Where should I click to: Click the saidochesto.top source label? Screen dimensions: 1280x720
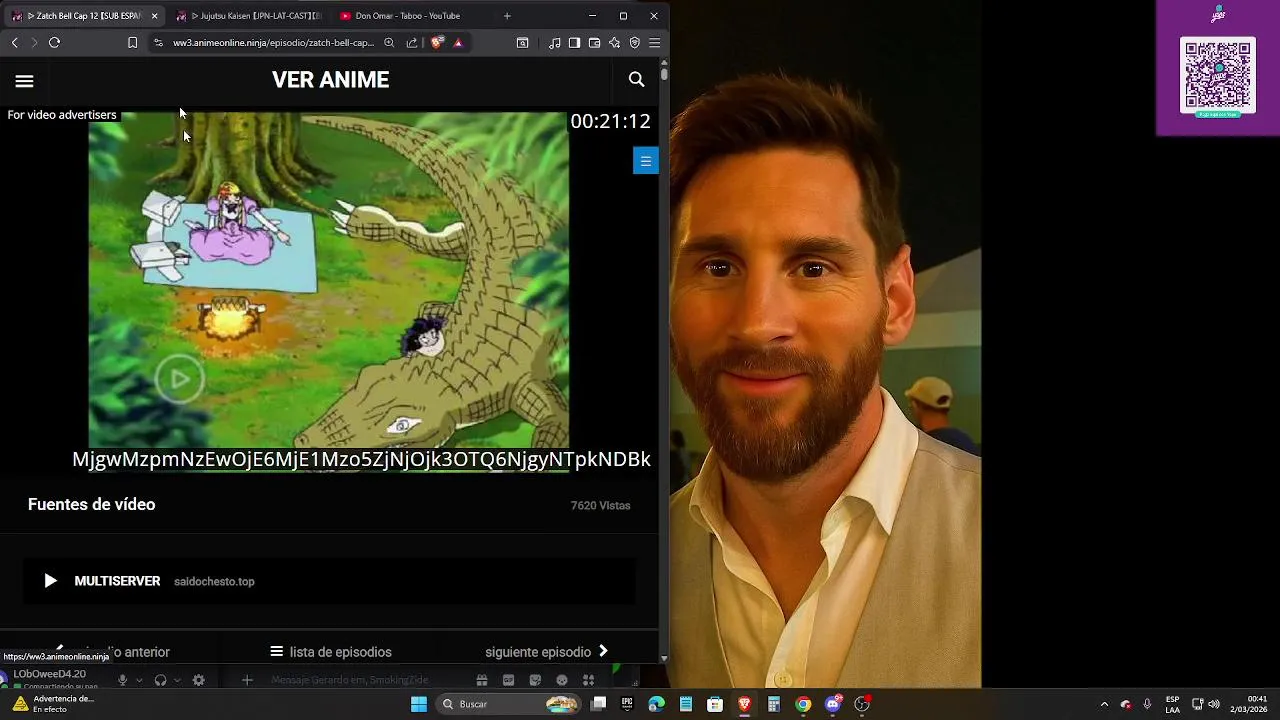tap(214, 581)
